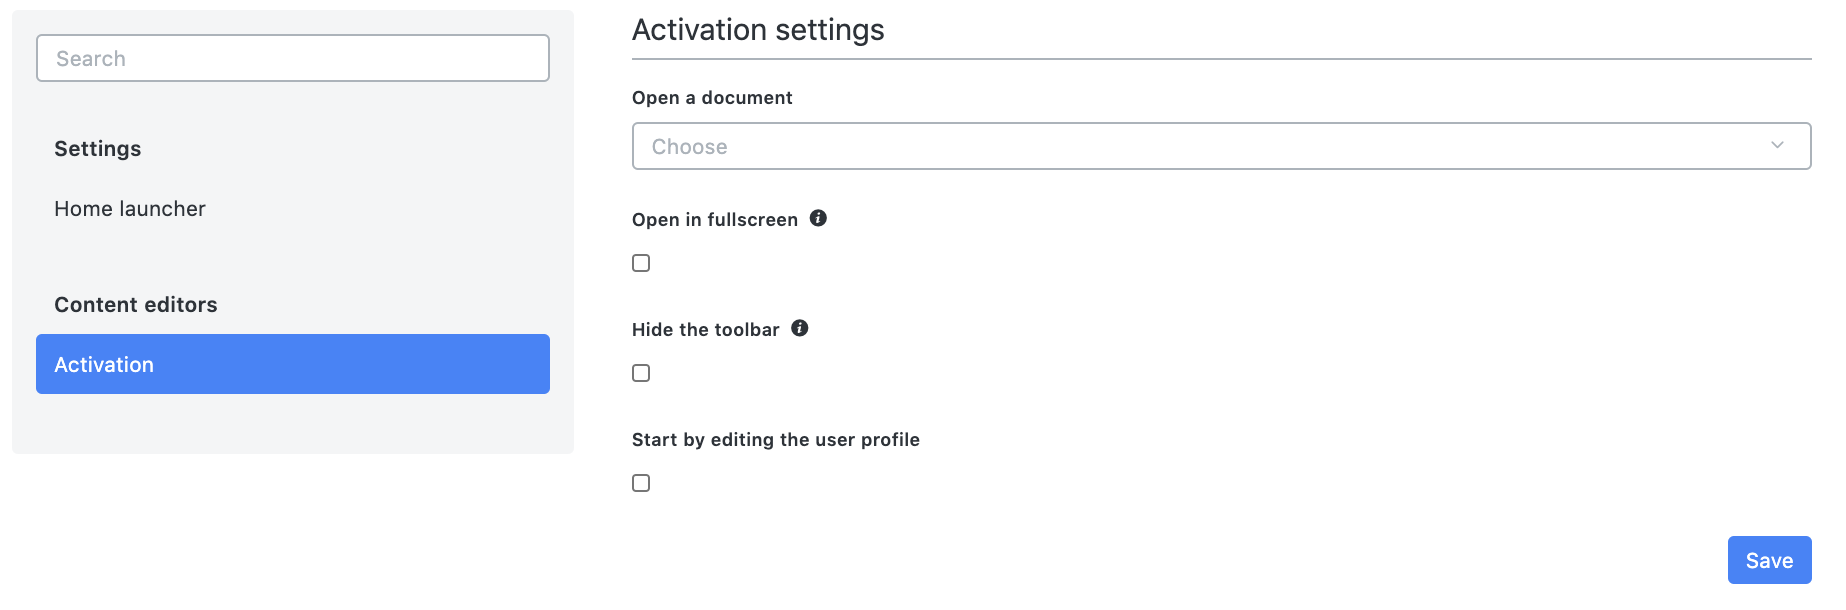Click the info icon next to Open in fullscreen
This screenshot has height=610, width=1846.
point(817,218)
